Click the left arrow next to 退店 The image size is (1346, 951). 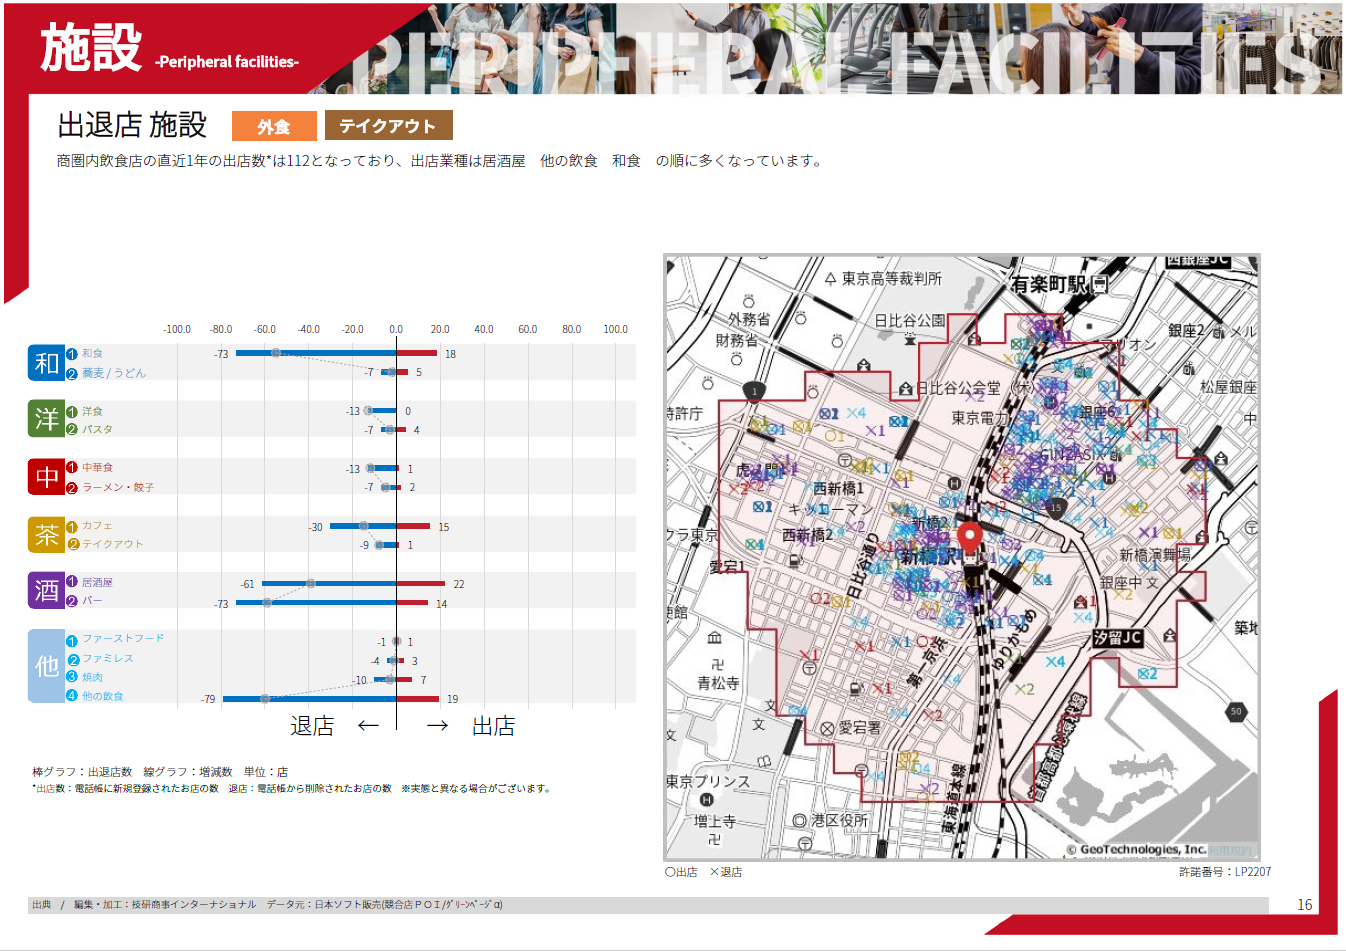point(368,726)
